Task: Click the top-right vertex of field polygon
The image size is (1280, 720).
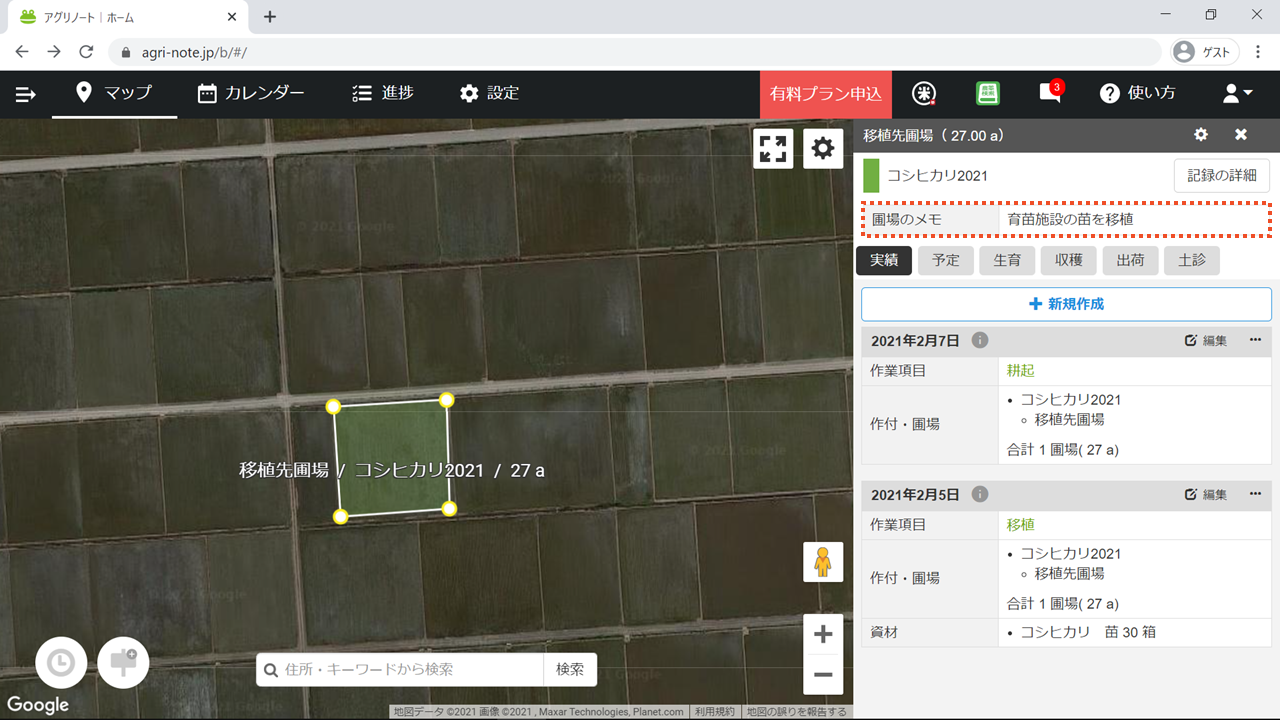Action: click(447, 400)
